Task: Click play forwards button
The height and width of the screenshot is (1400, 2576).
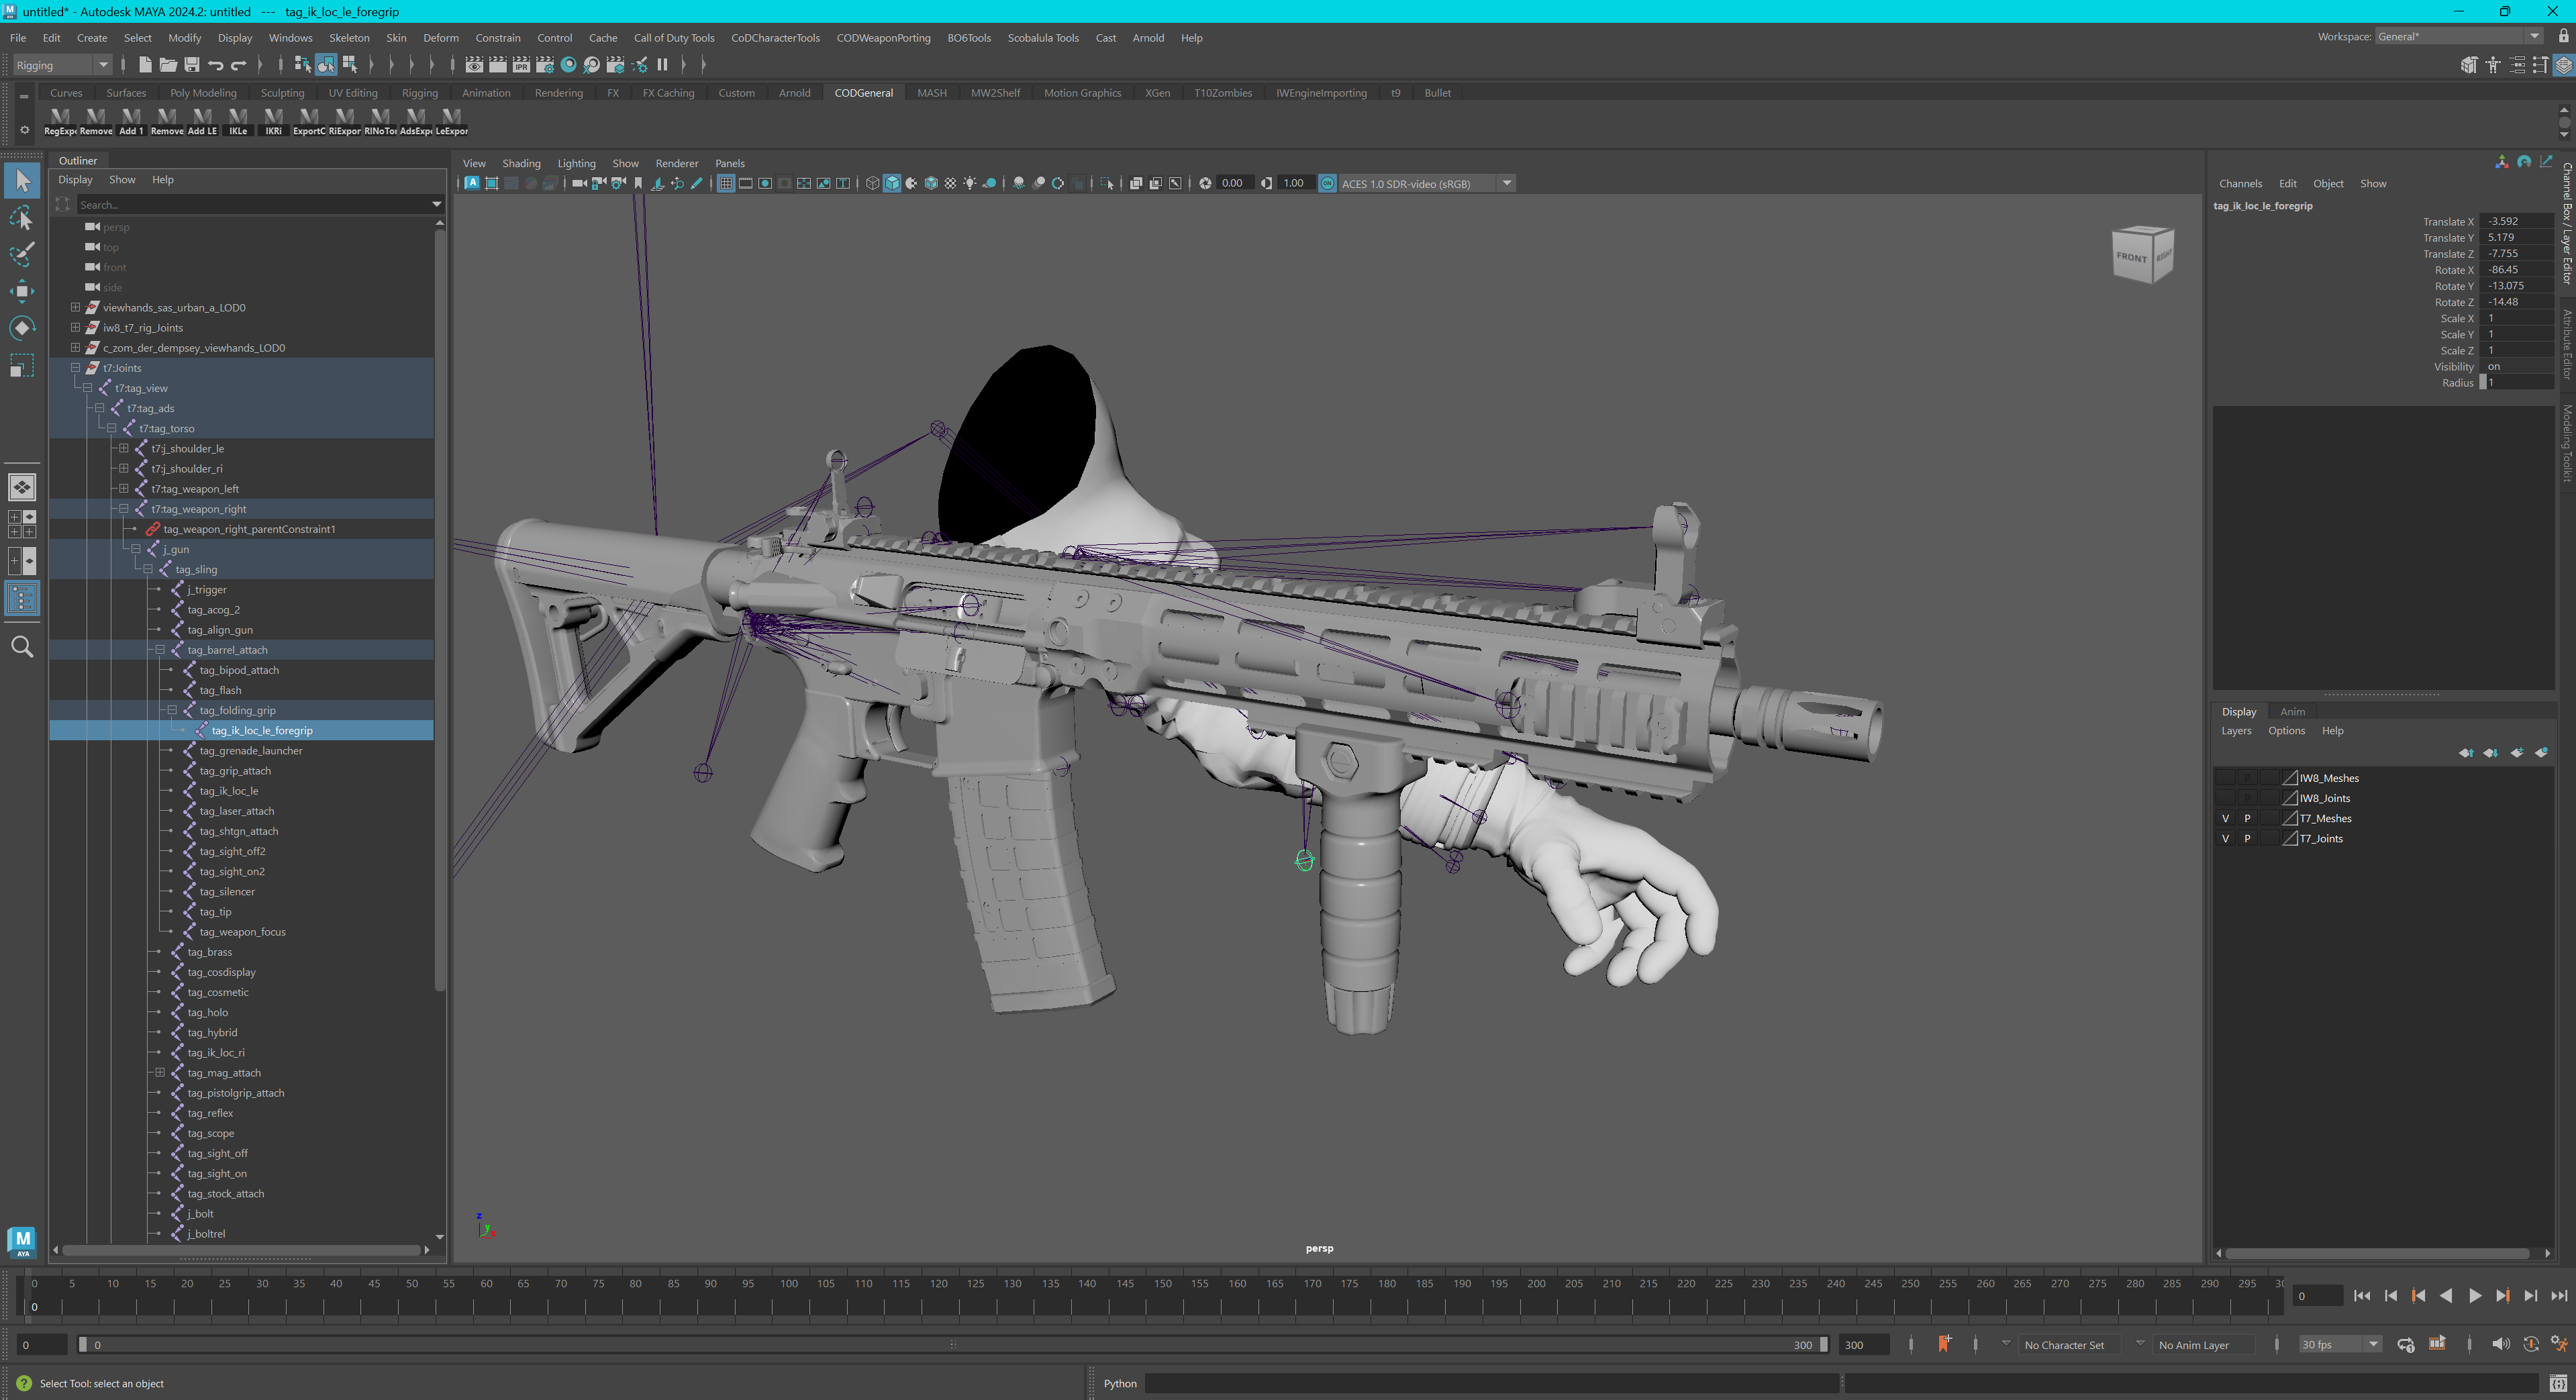Action: tap(2474, 1296)
